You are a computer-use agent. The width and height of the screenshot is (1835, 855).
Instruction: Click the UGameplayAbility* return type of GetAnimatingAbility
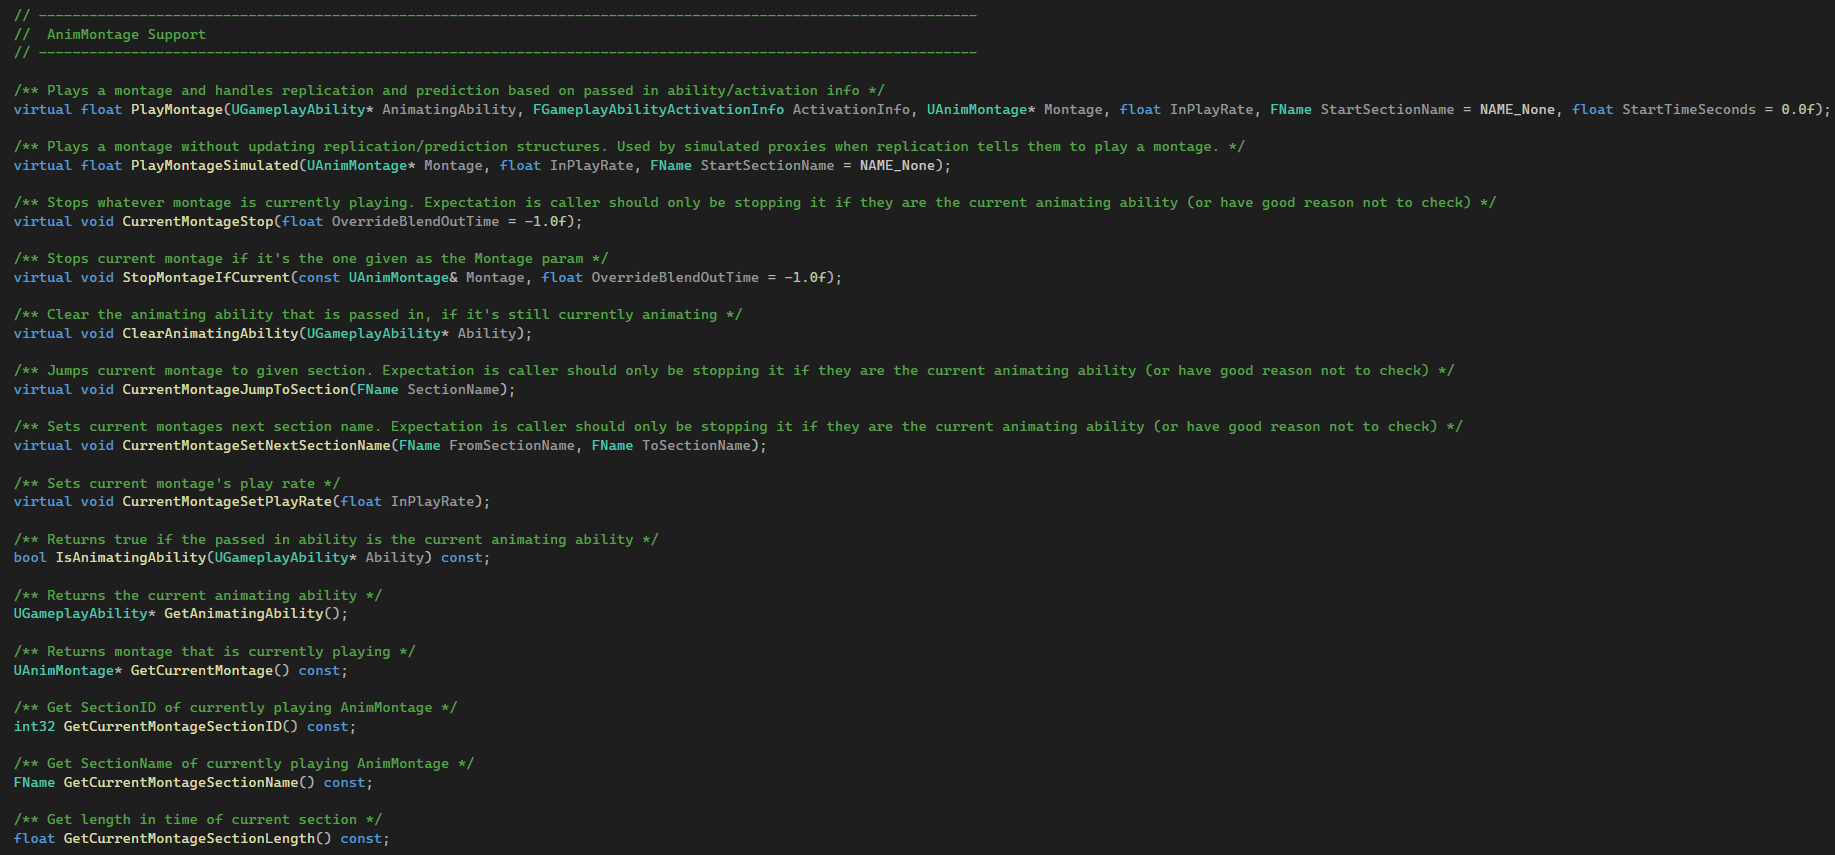coord(85,613)
